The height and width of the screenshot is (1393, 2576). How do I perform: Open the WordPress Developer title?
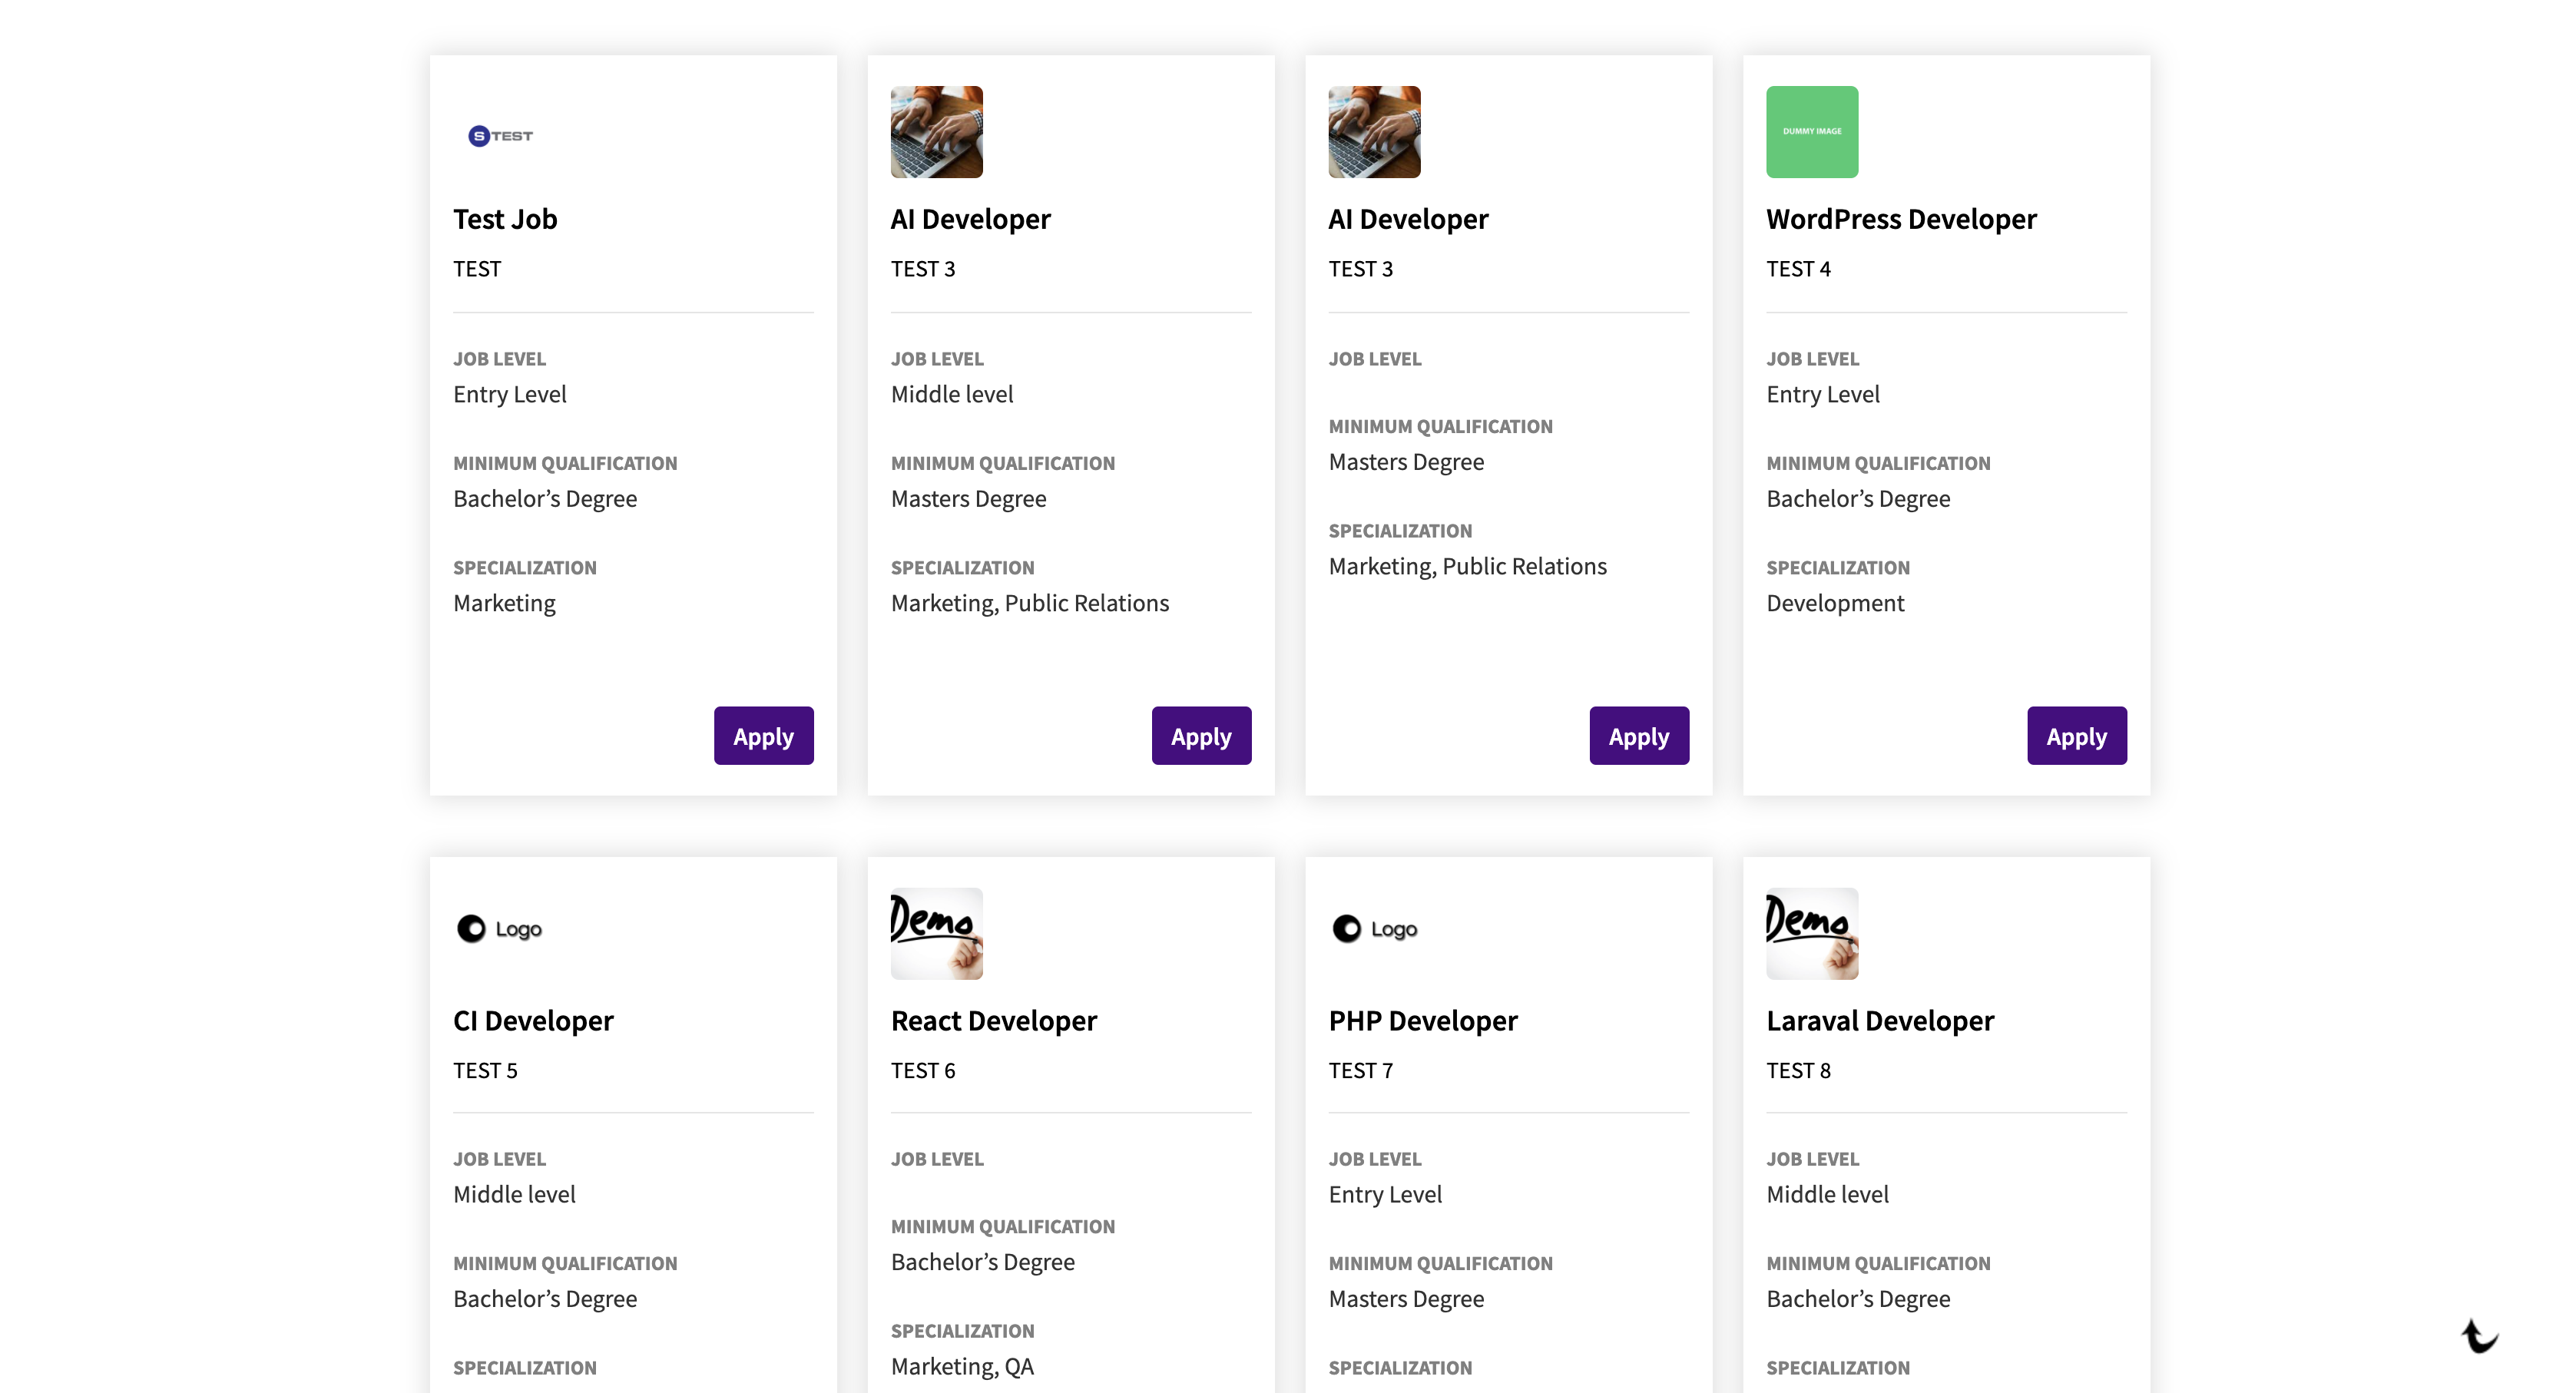[x=1900, y=219]
